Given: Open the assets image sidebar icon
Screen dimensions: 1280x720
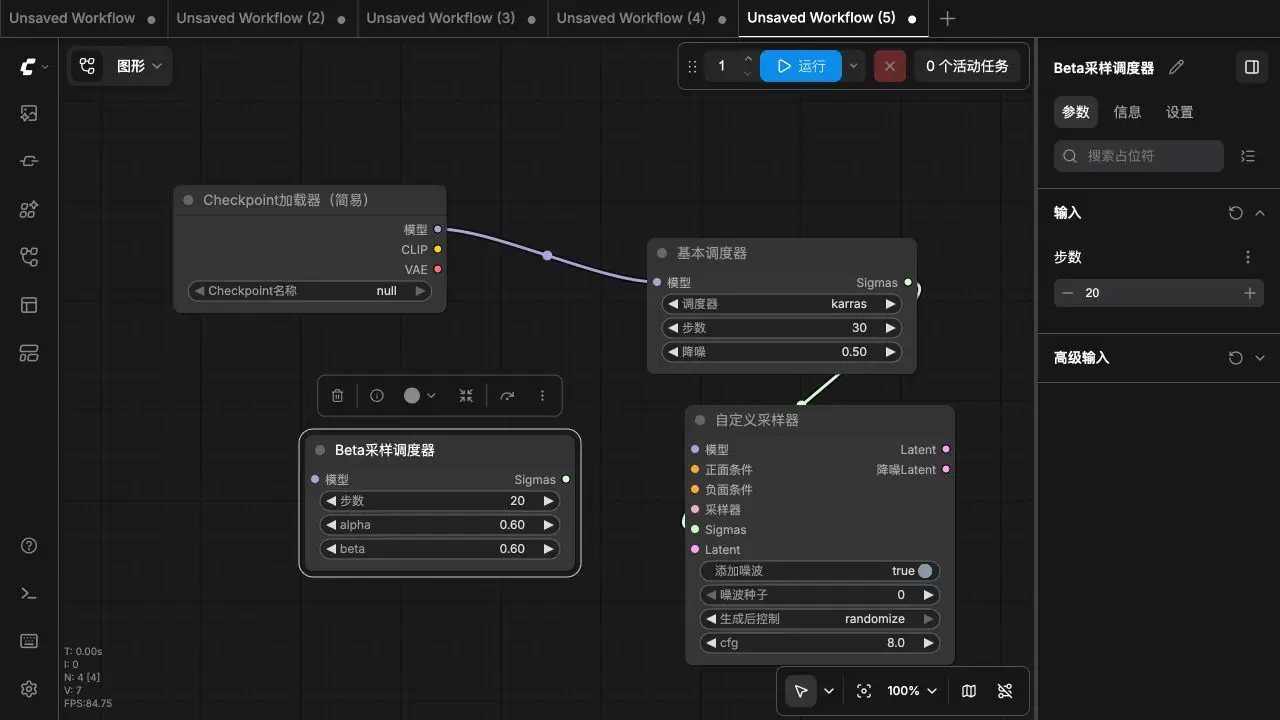Looking at the screenshot, I should click(29, 114).
